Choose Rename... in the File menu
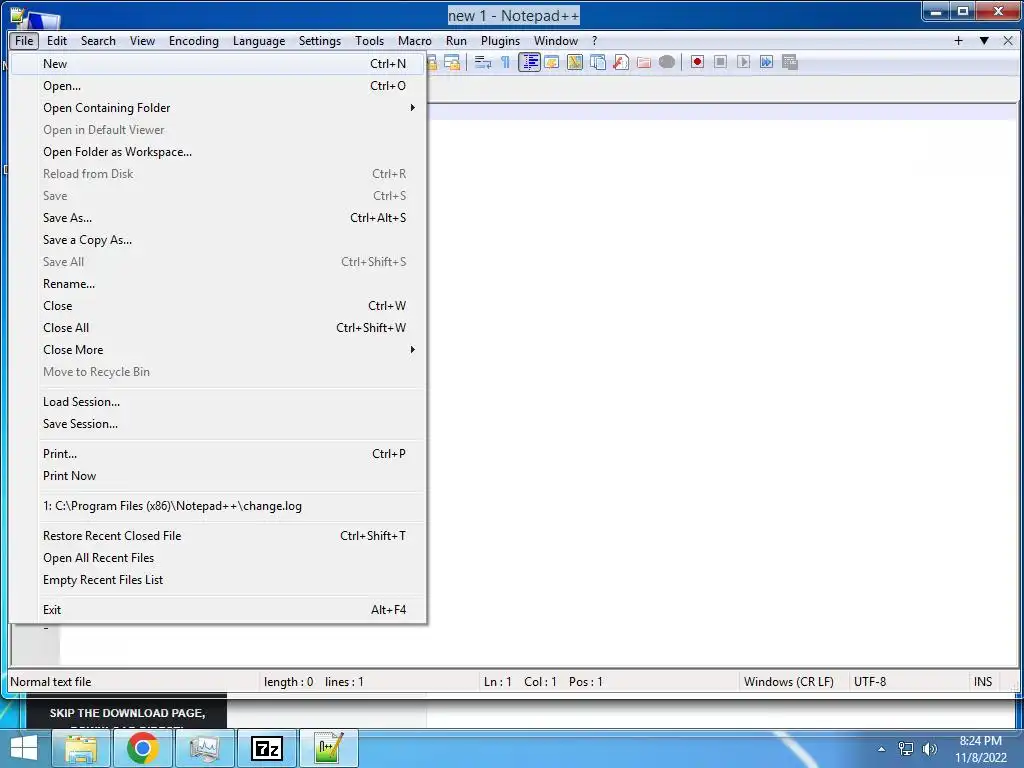This screenshot has height=768, width=1024. pyautogui.click(x=219, y=284)
